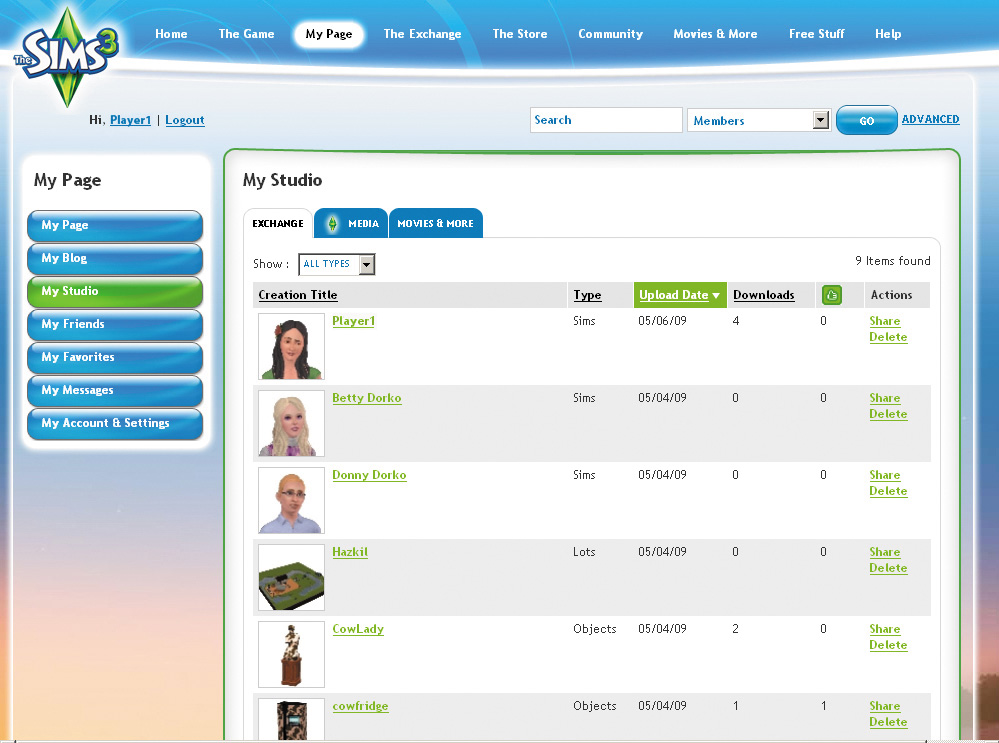Image resolution: width=999 pixels, height=743 pixels.
Task: Click Delete for Hazkil lot
Action: 888,568
